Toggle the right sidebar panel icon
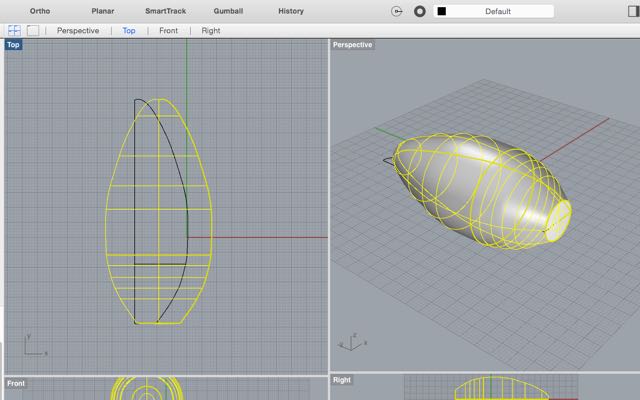 pos(633,11)
